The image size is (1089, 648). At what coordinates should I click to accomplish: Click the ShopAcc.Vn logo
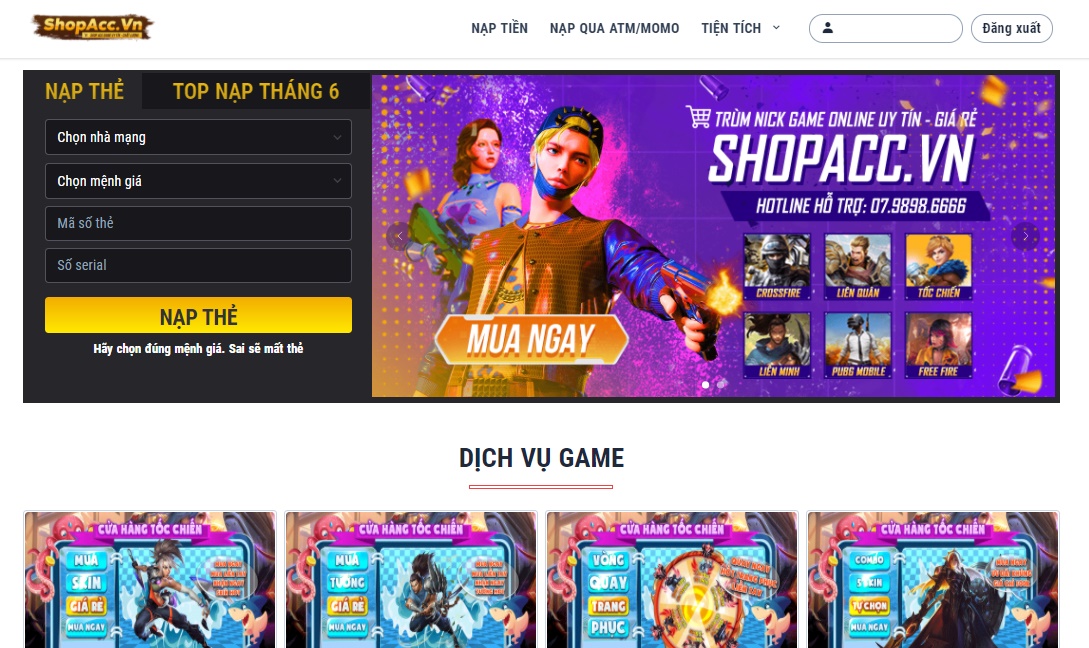(92, 27)
